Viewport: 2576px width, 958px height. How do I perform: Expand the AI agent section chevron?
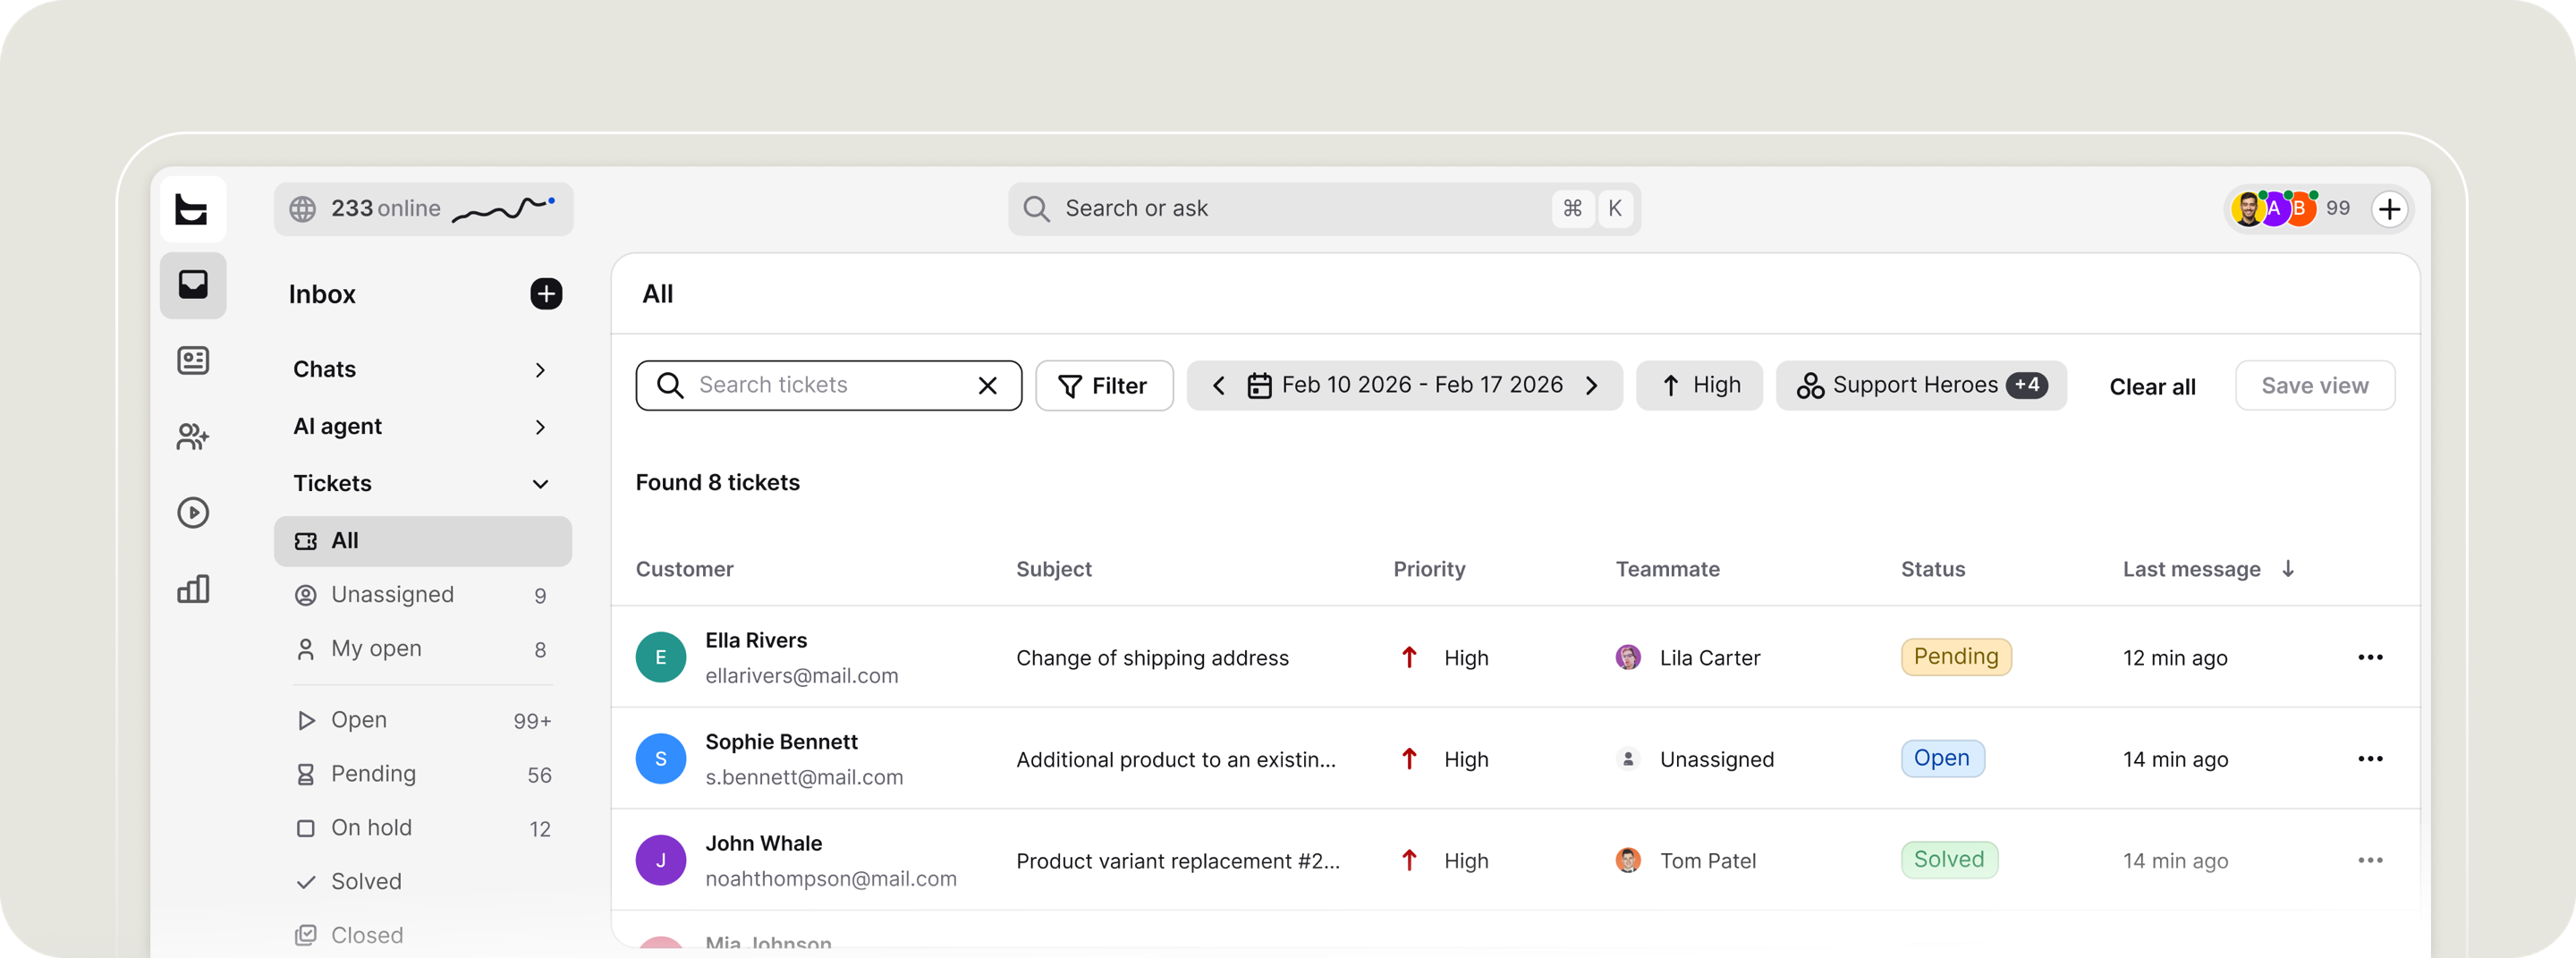coord(541,427)
